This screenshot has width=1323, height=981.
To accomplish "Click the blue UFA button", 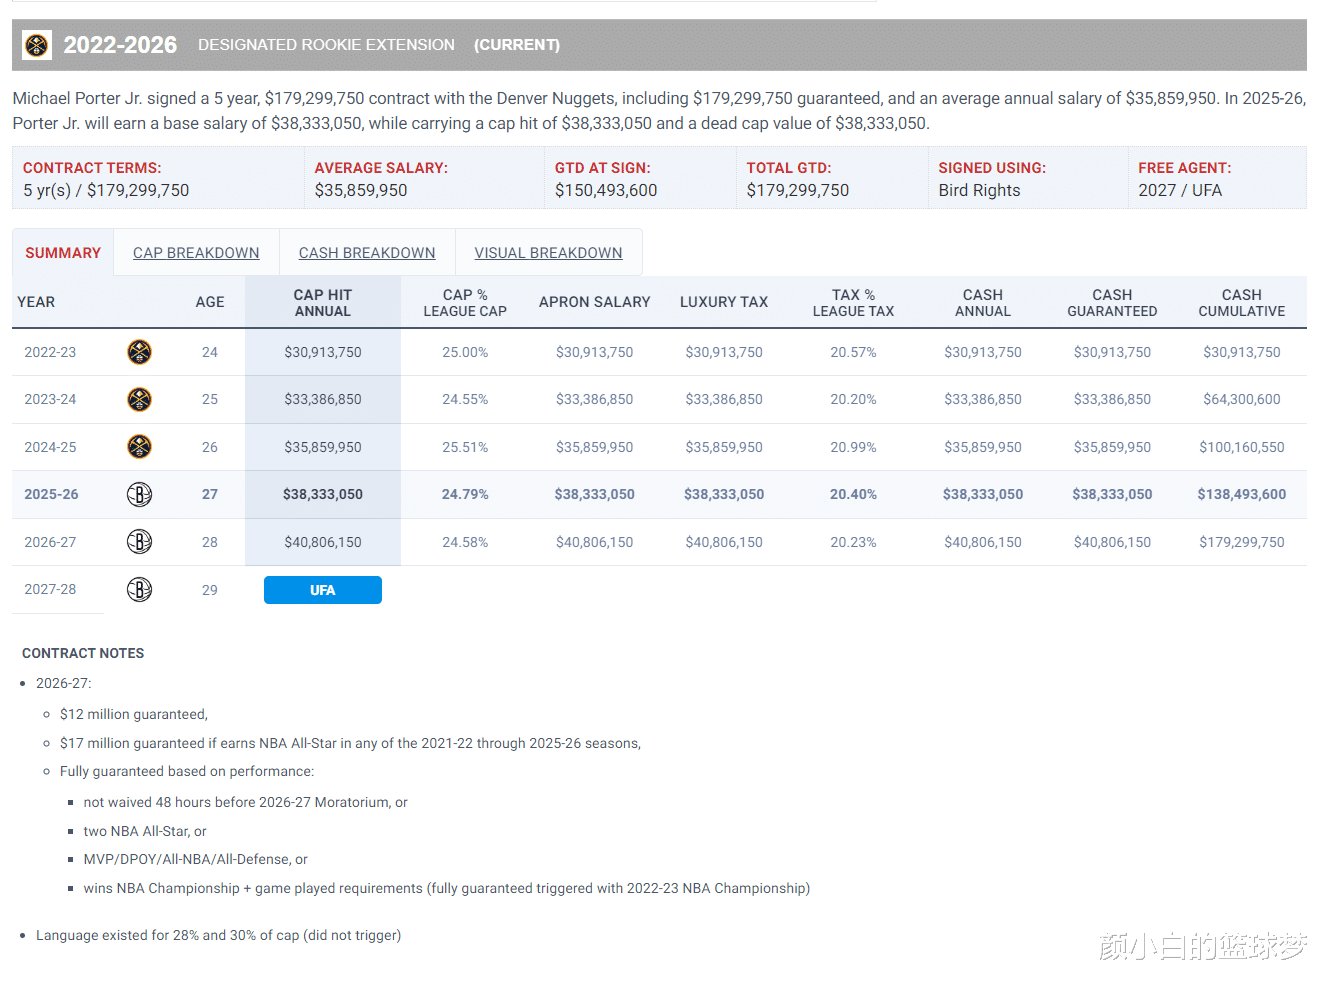I will [x=322, y=590].
